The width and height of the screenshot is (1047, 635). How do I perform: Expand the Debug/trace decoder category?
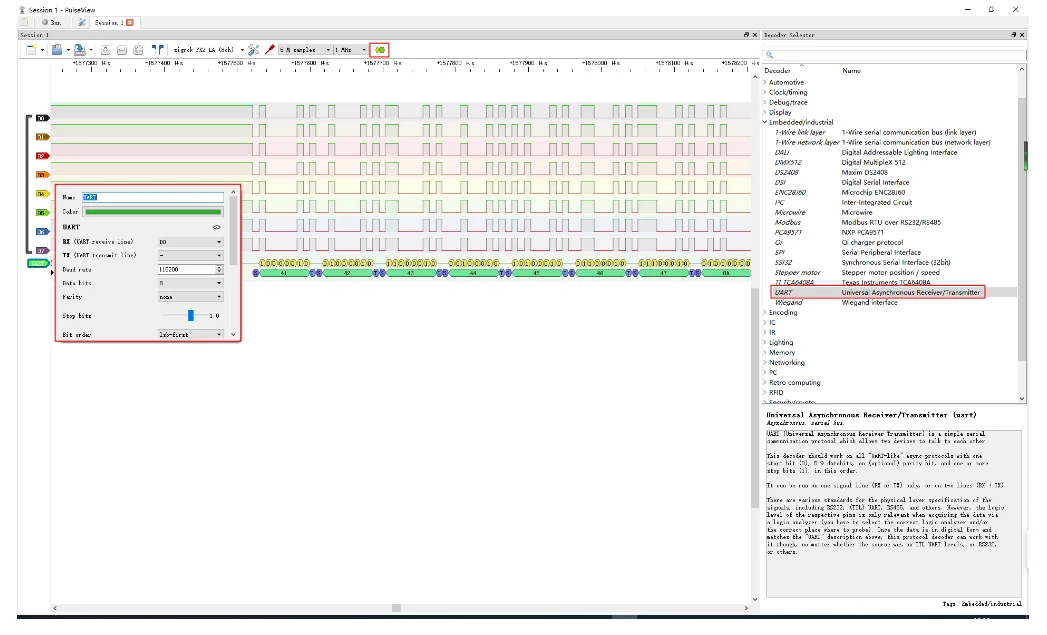pyautogui.click(x=765, y=102)
